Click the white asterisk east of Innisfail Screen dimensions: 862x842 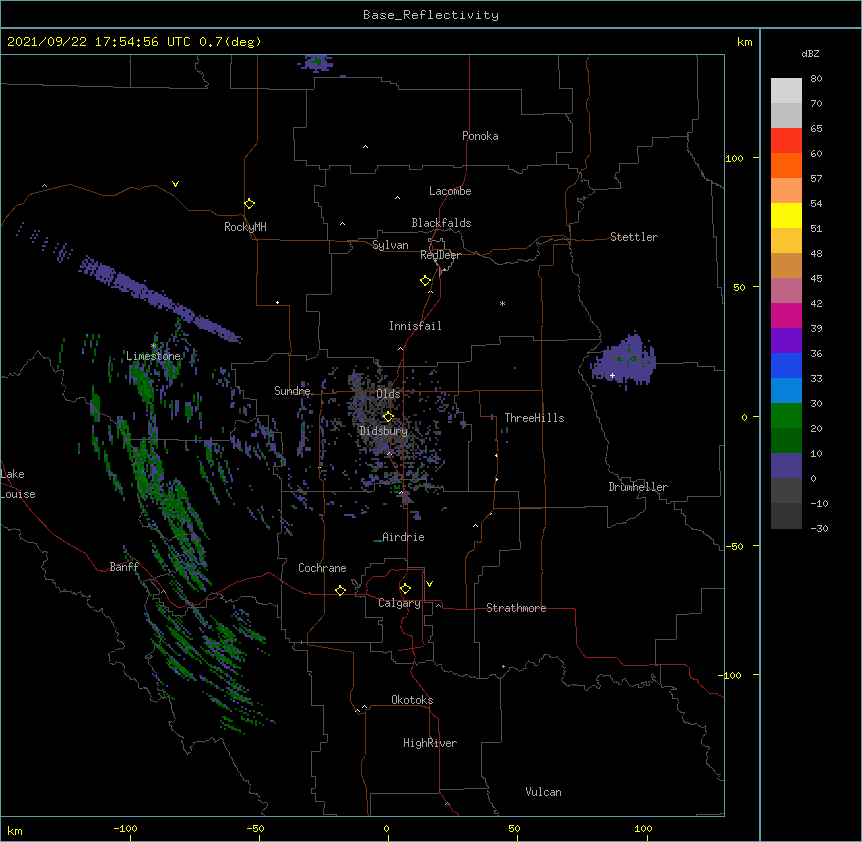[502, 303]
